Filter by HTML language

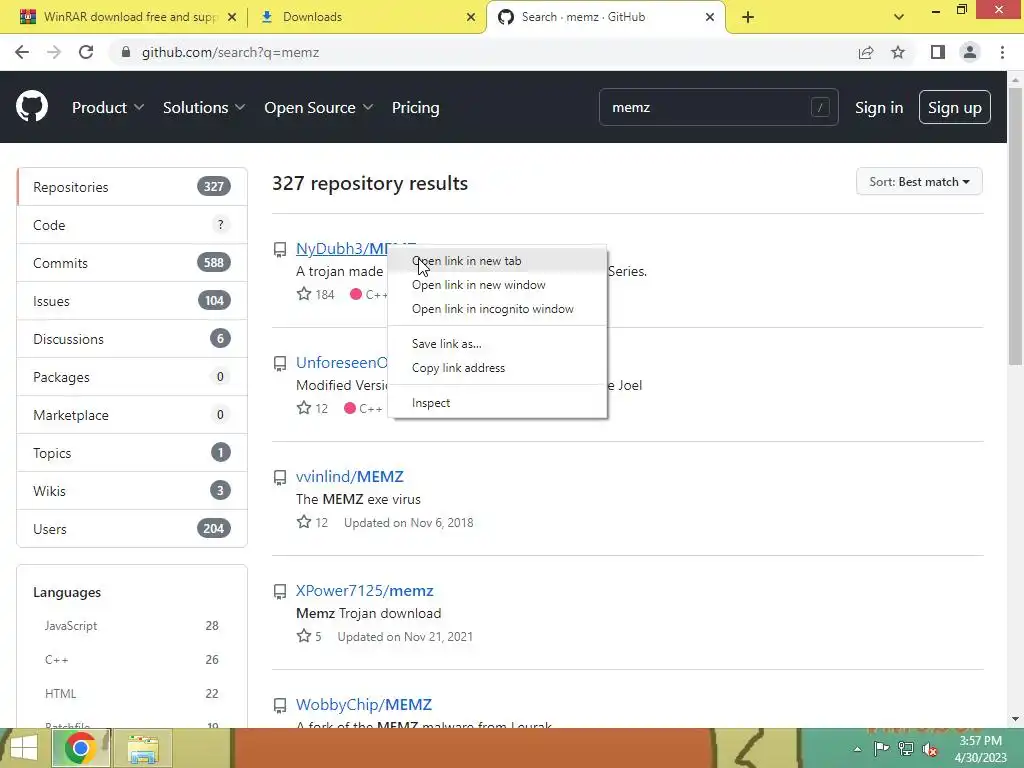(x=131, y=694)
